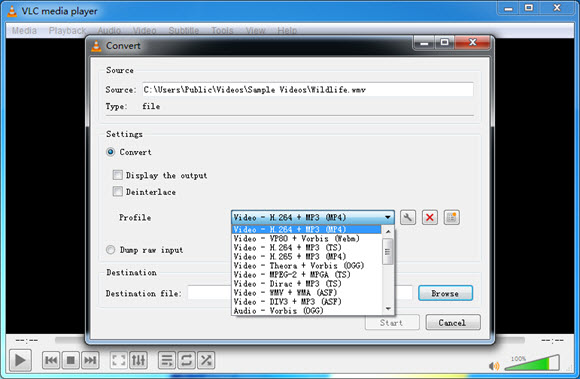The width and height of the screenshot is (580, 379).
Task: Enable Display the output checkbox
Action: point(118,175)
